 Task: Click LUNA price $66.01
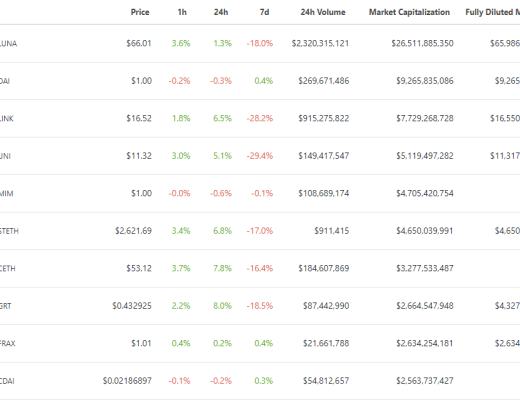click(139, 43)
